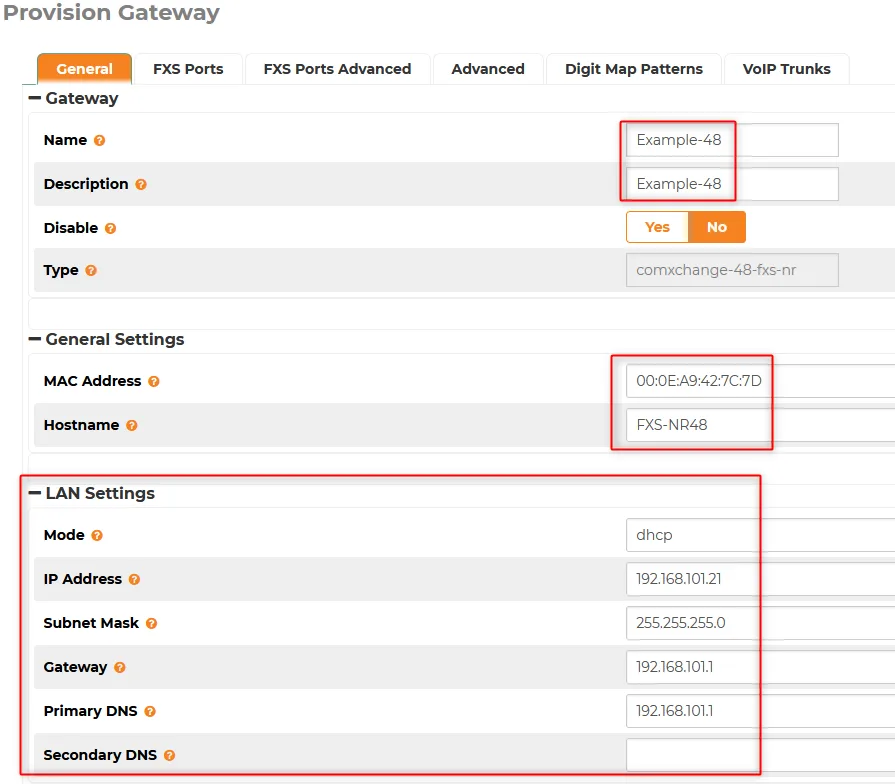Click the LAN Gateway address field
Image resolution: width=895 pixels, height=784 pixels.
(760, 666)
